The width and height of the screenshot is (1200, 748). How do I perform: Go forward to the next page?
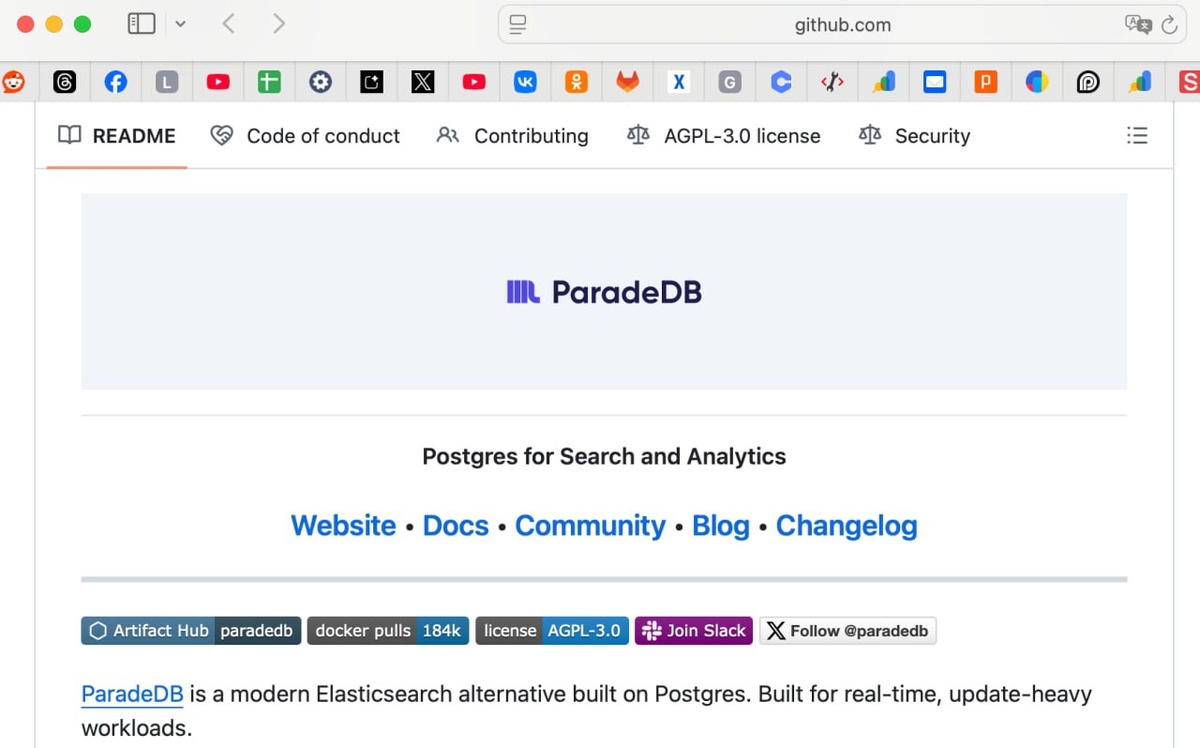279,24
